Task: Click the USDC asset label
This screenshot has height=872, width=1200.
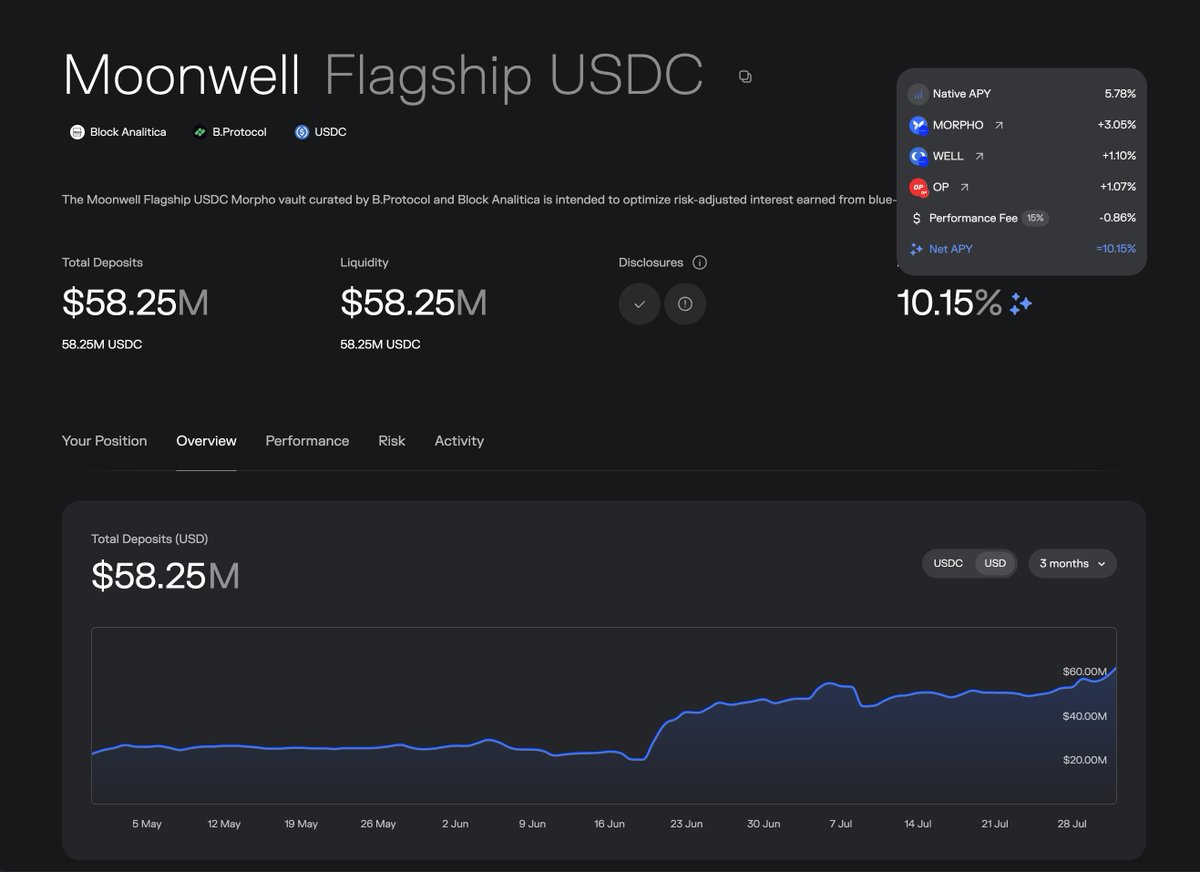Action: point(330,132)
